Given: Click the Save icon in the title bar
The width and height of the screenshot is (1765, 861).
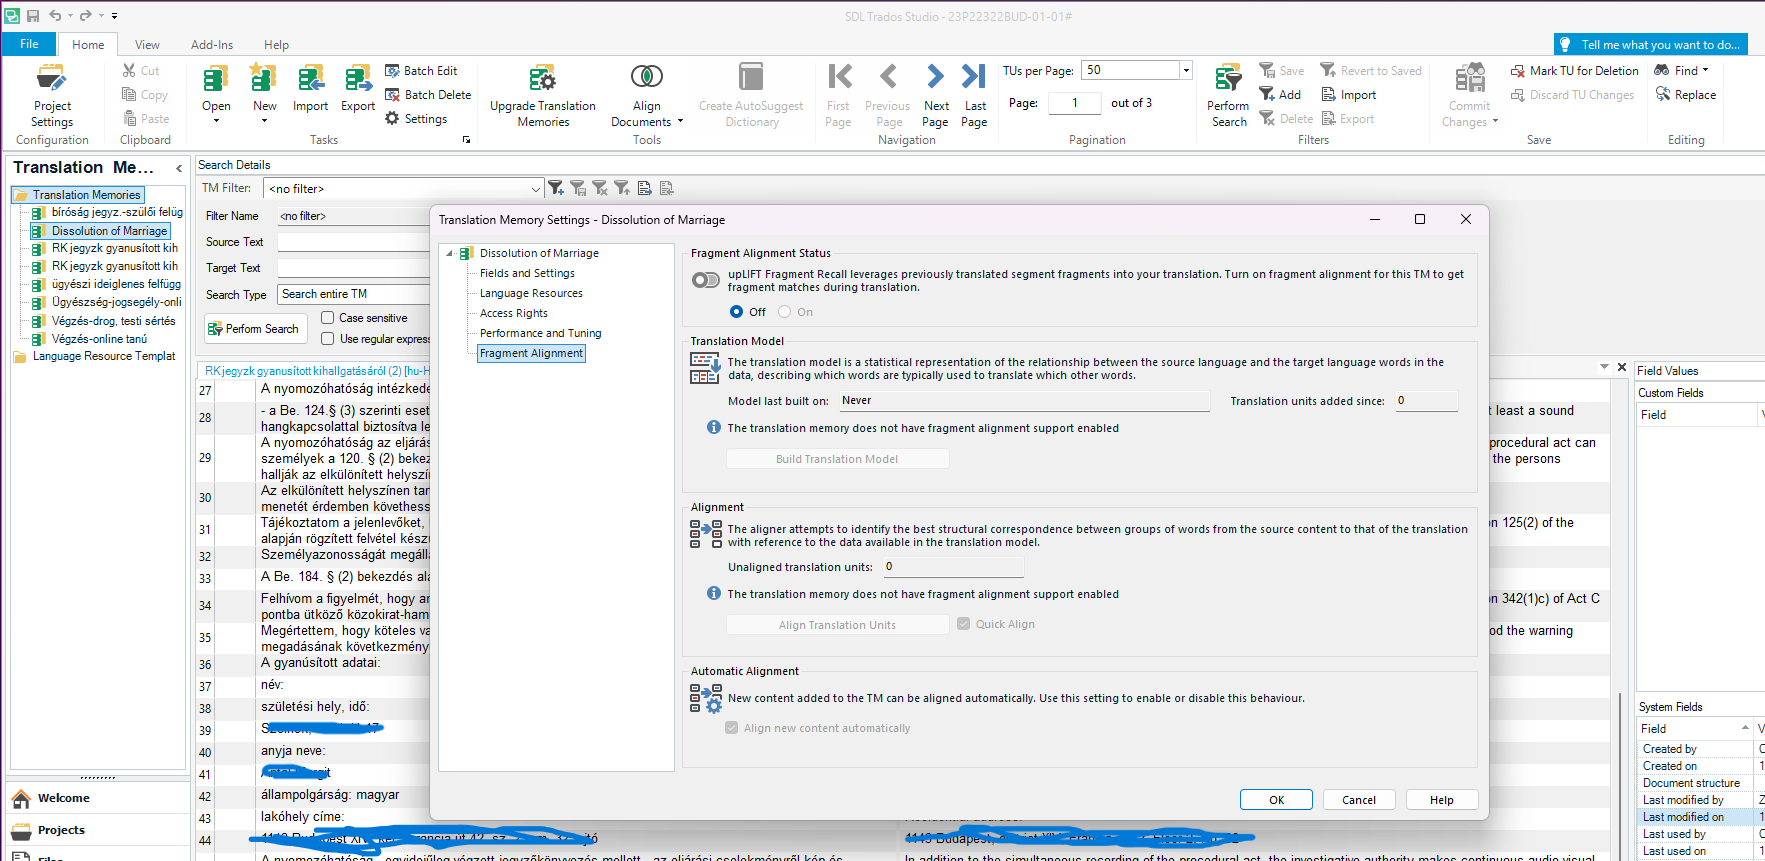Looking at the screenshot, I should click(32, 16).
